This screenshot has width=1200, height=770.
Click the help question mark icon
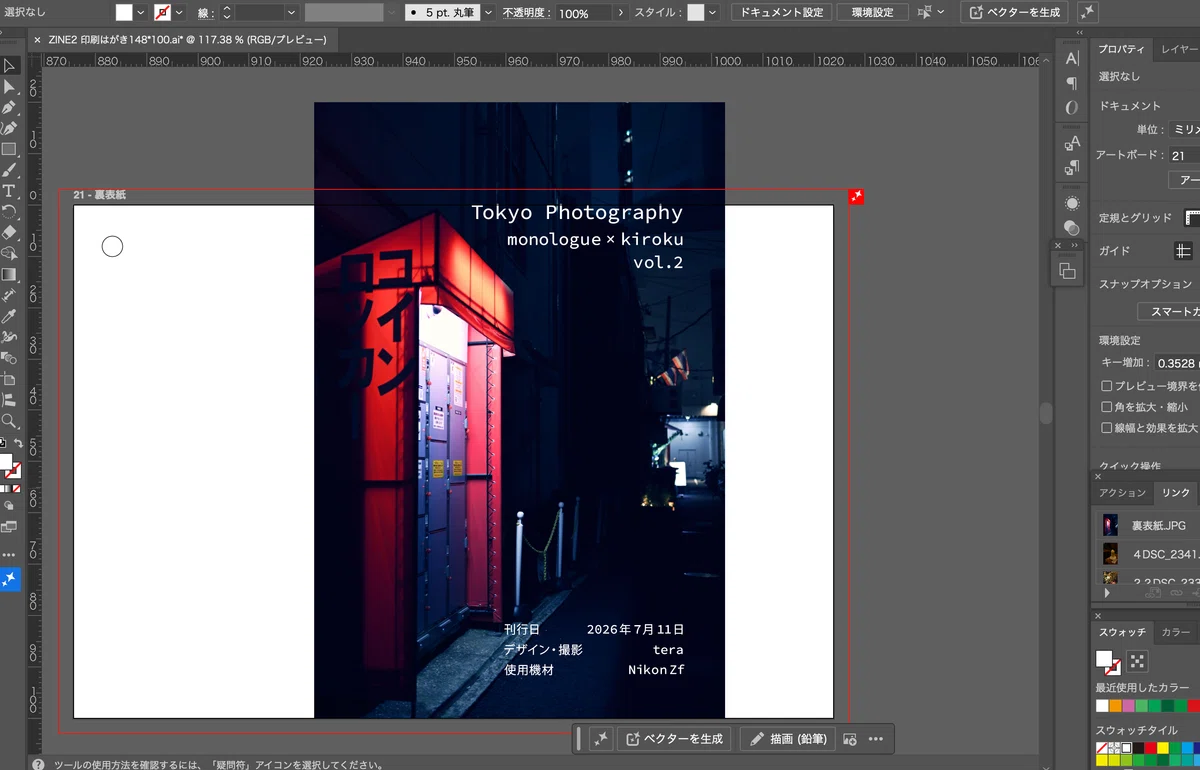coord(38,764)
